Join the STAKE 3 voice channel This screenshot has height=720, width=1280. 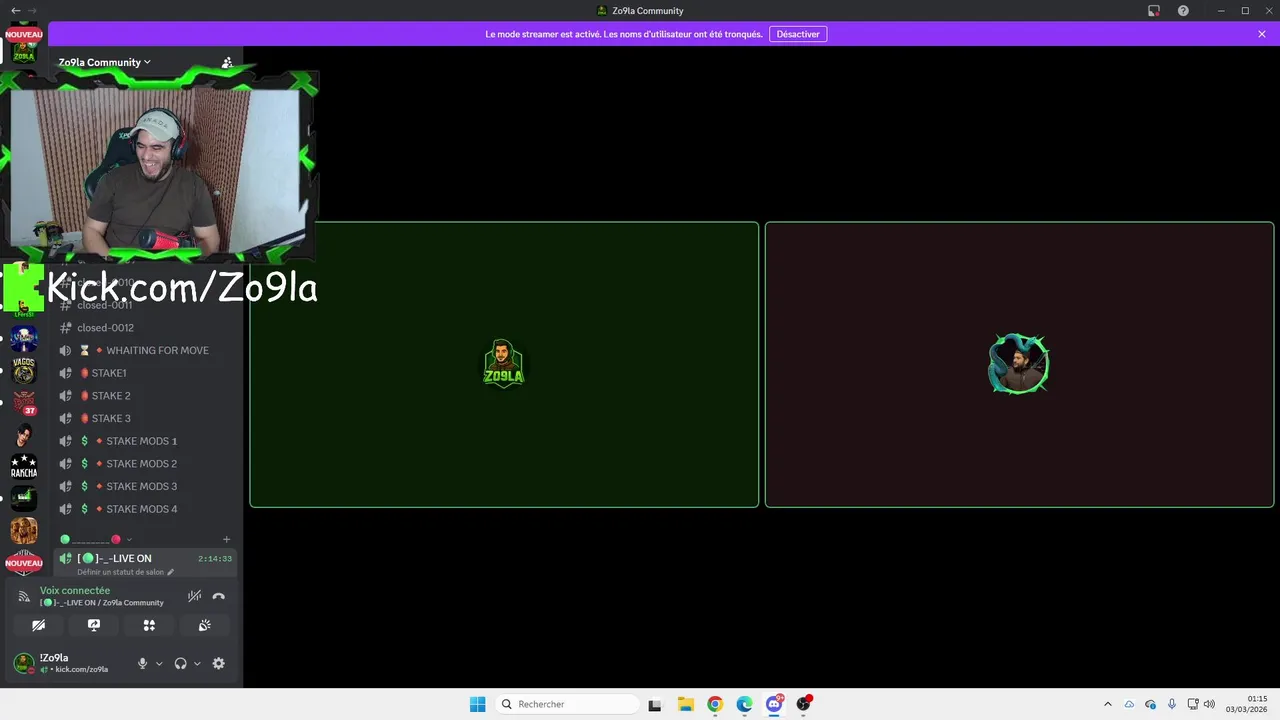(146, 418)
